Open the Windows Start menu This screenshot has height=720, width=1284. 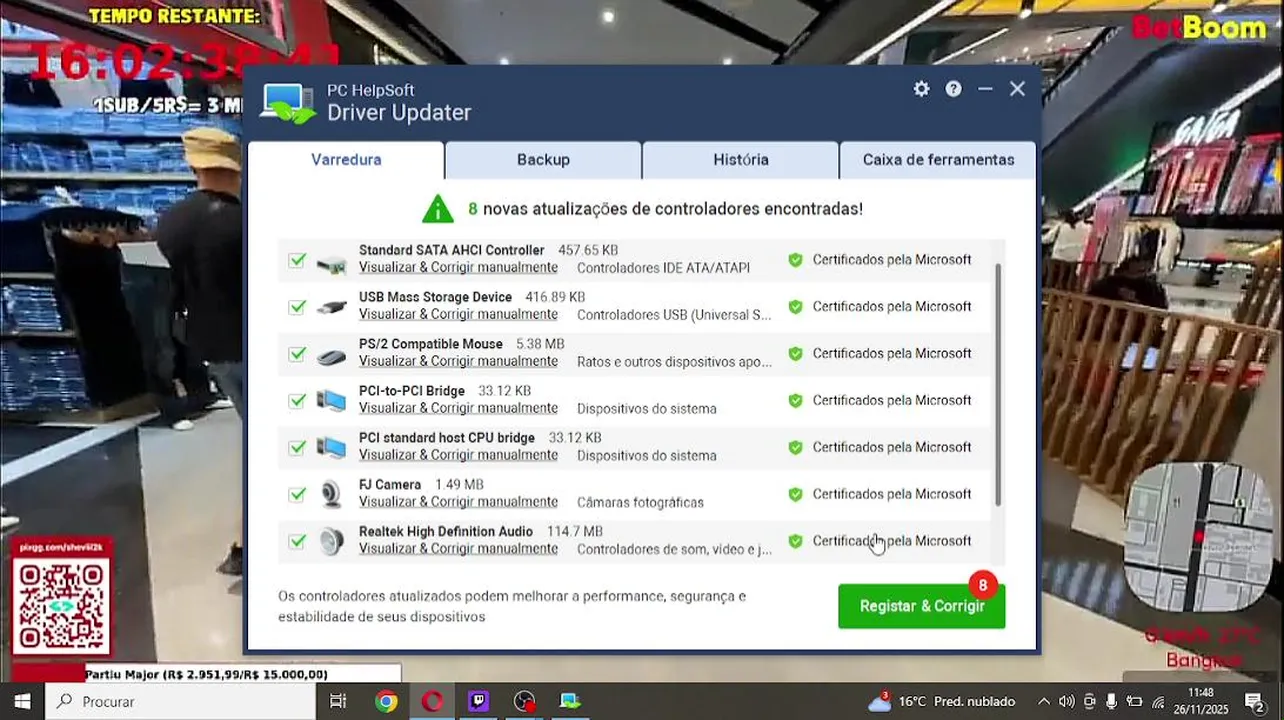click(22, 701)
